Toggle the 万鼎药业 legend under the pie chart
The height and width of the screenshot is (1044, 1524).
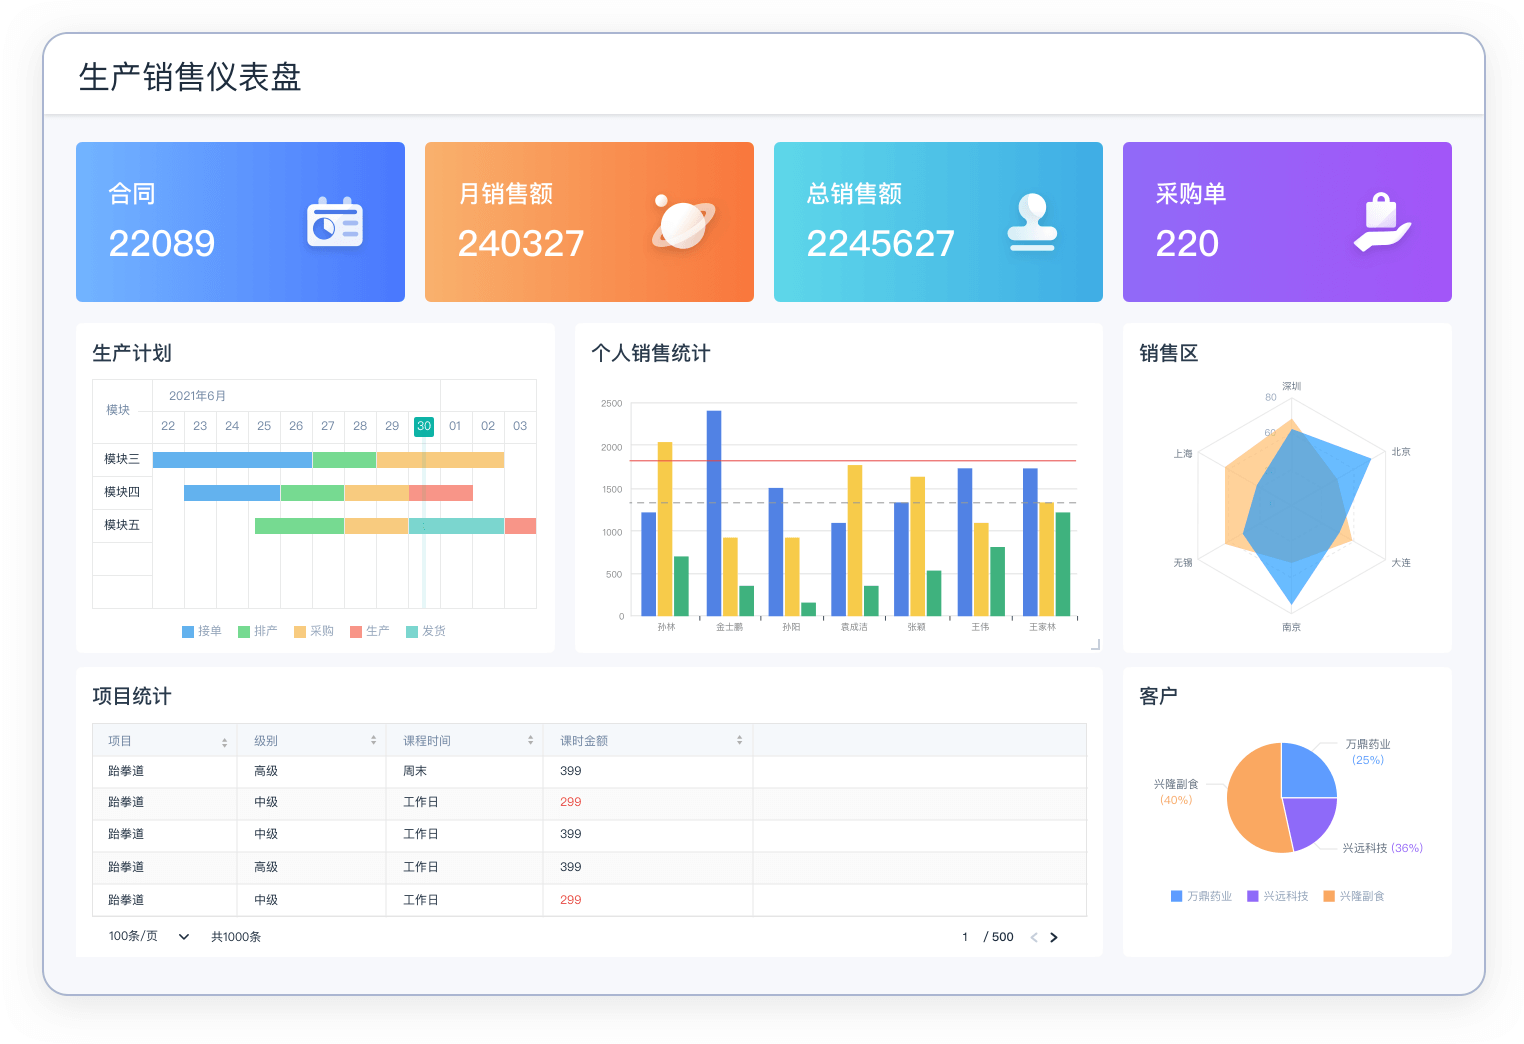(x=1200, y=896)
